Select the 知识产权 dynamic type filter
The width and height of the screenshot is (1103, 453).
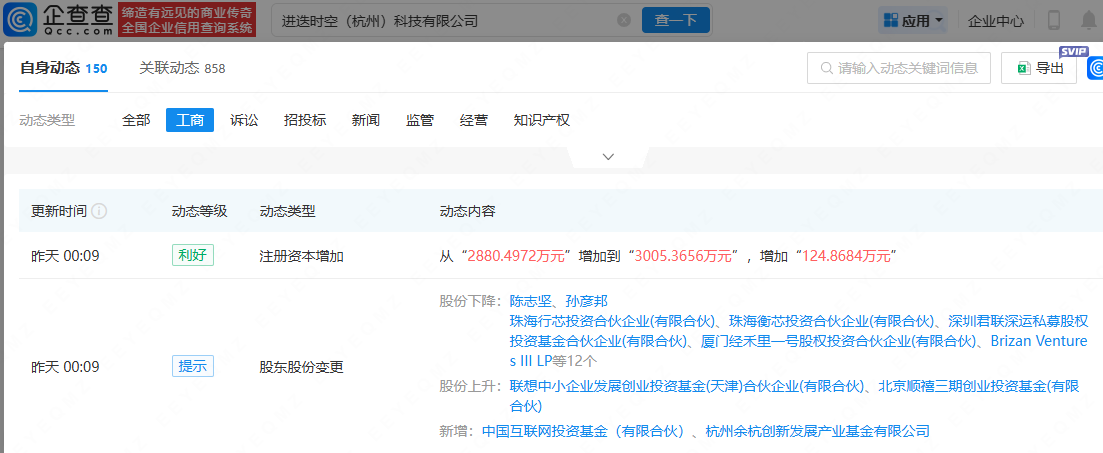(x=541, y=120)
